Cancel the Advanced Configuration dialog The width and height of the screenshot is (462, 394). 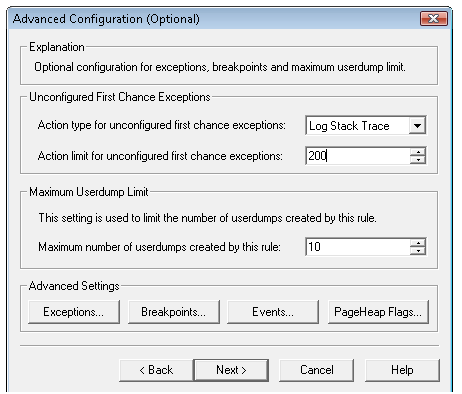tap(316, 370)
